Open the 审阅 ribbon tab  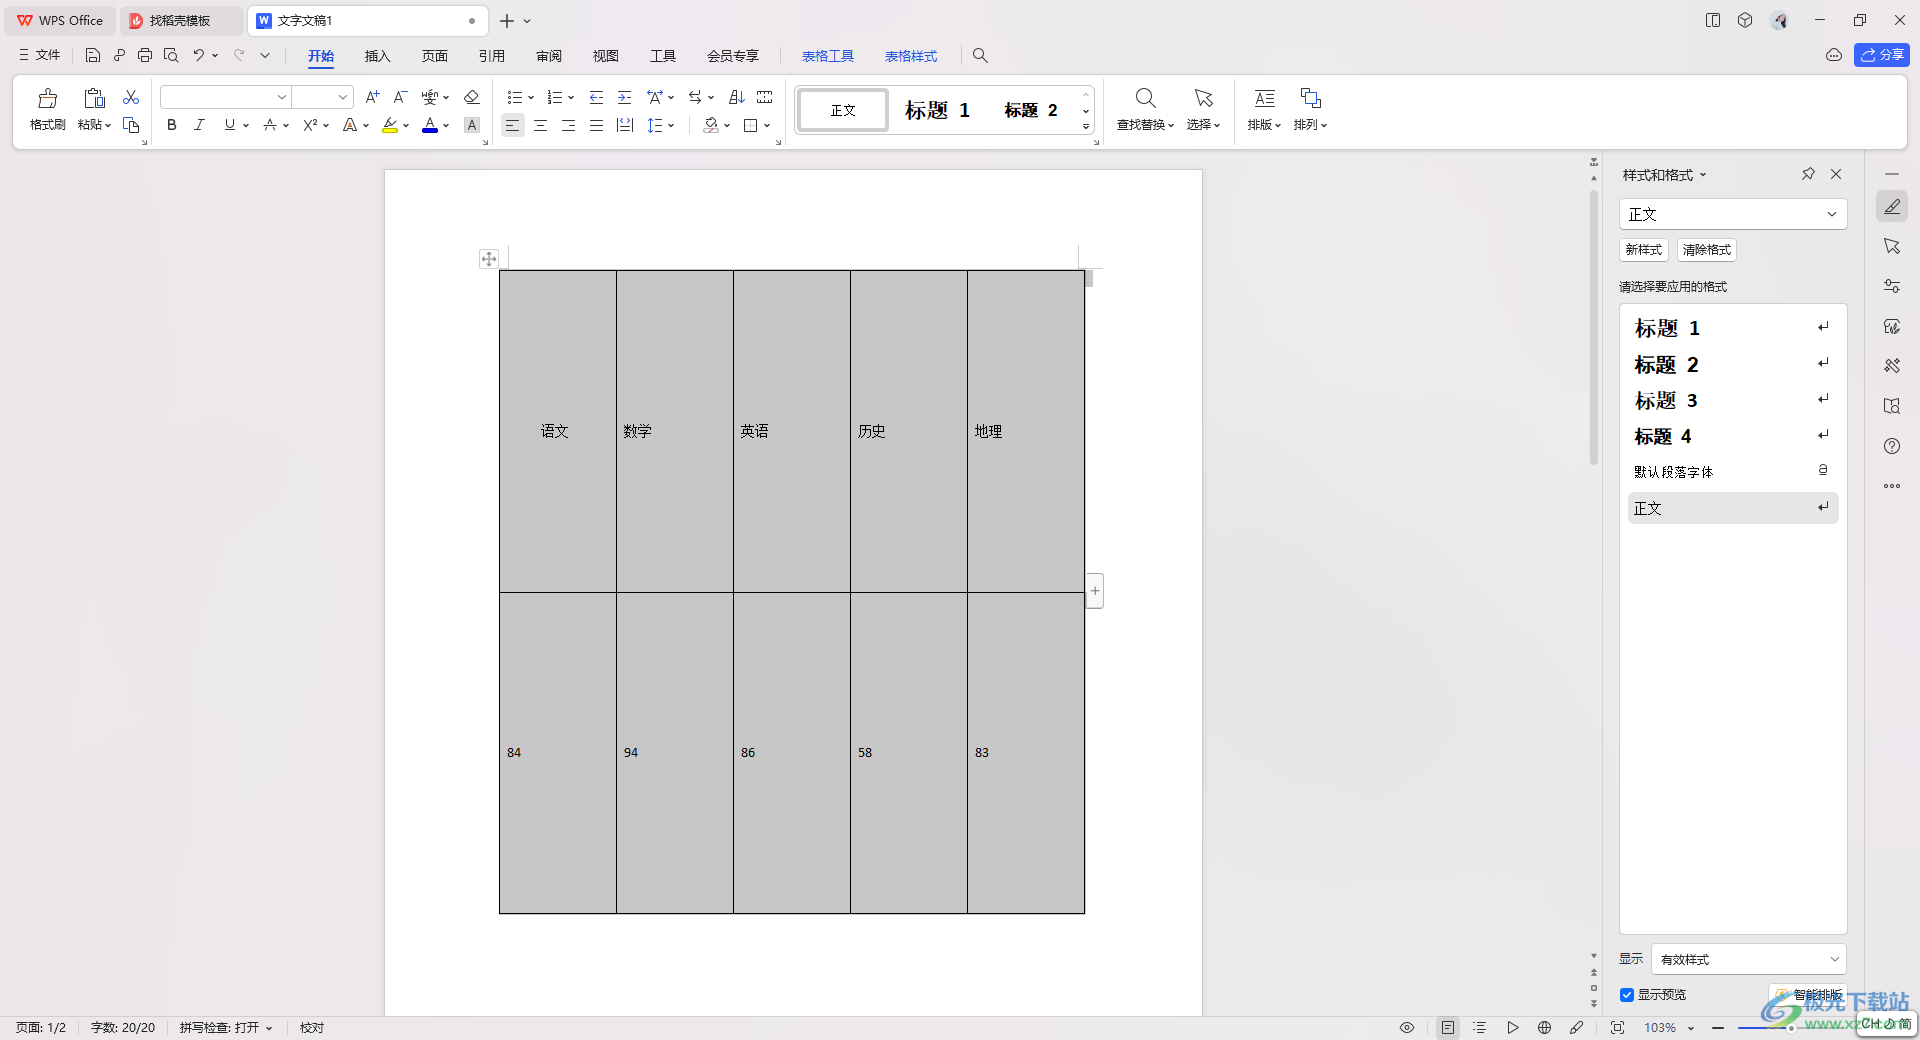click(x=548, y=56)
